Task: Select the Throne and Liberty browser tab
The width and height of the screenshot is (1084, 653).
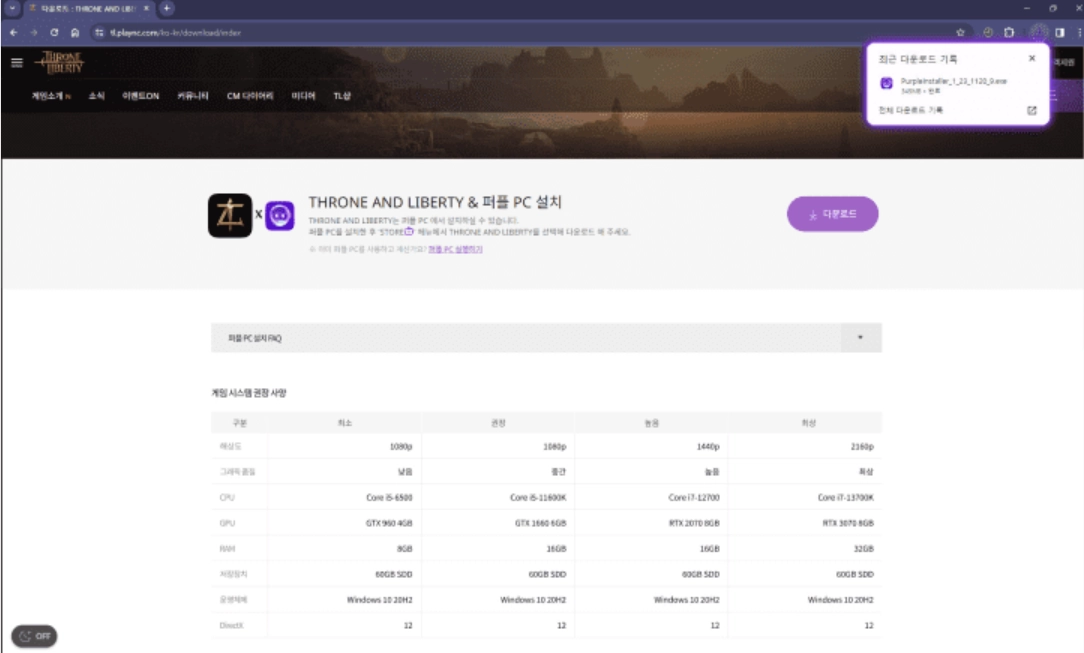Action: point(88,8)
